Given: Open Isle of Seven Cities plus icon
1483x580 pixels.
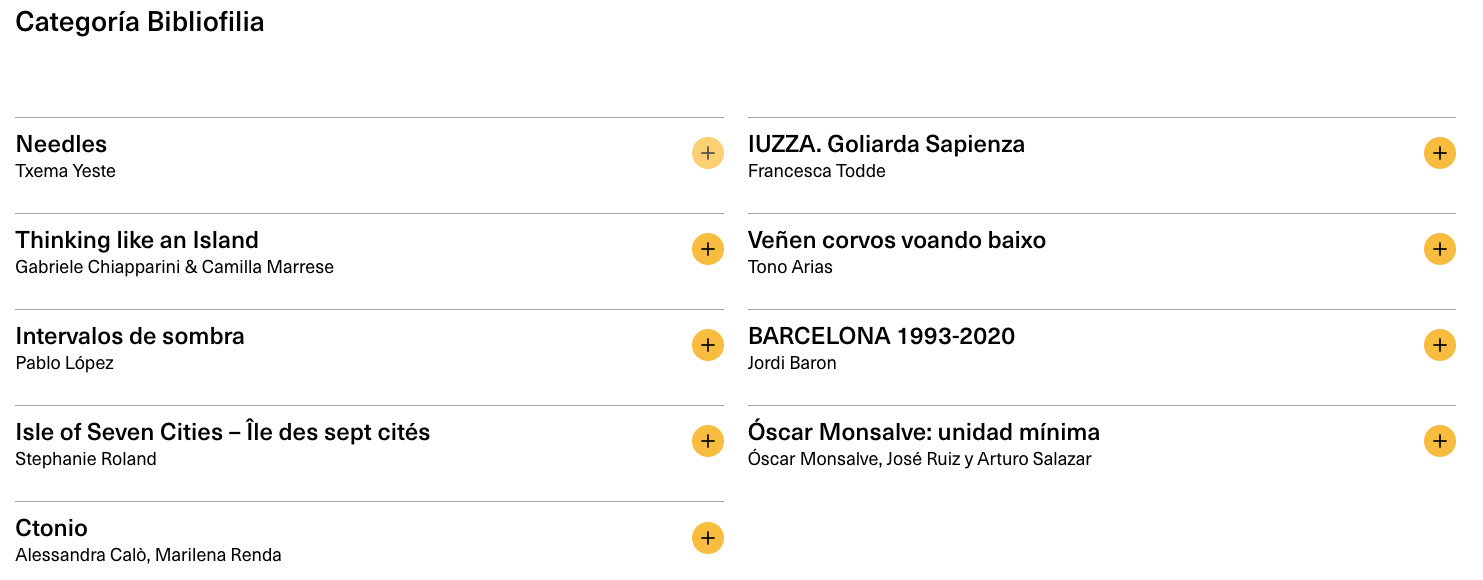Looking at the screenshot, I should click(707, 441).
